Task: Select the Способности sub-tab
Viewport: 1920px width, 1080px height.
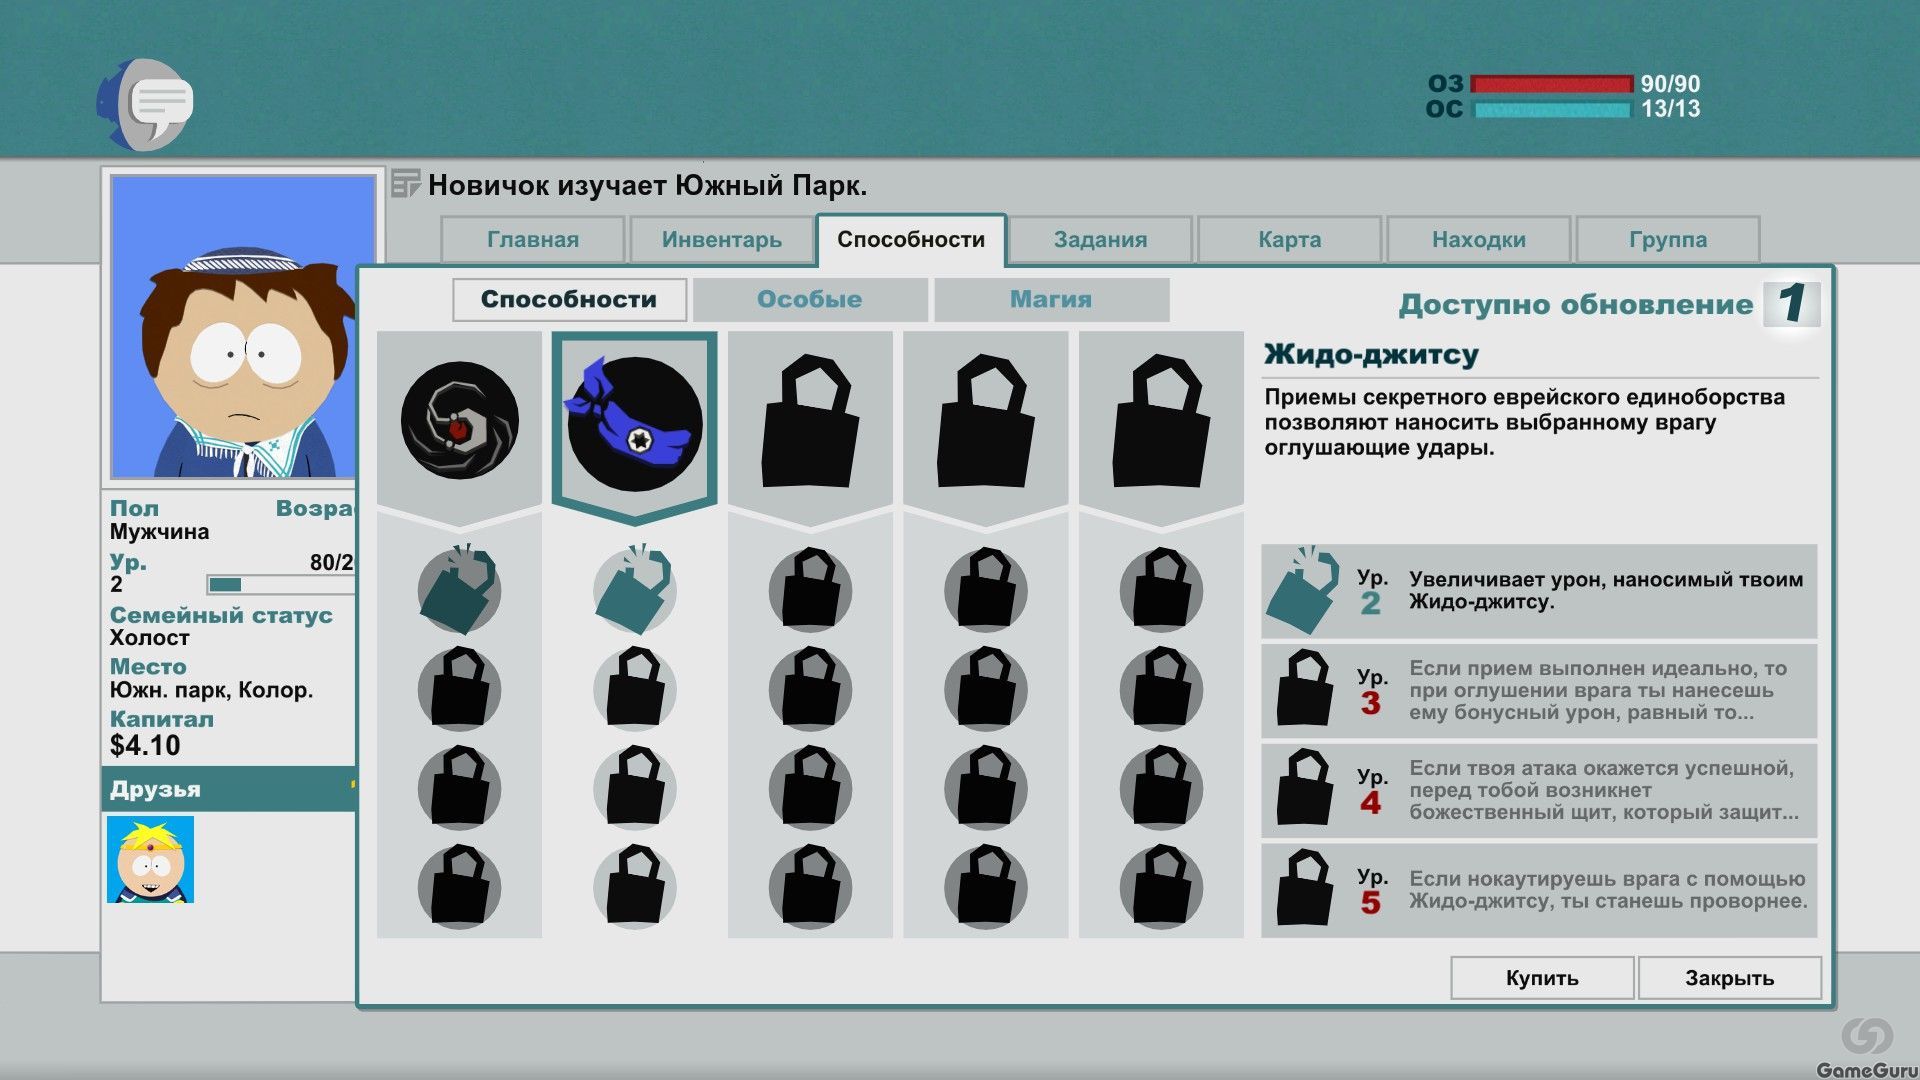Action: tap(569, 299)
